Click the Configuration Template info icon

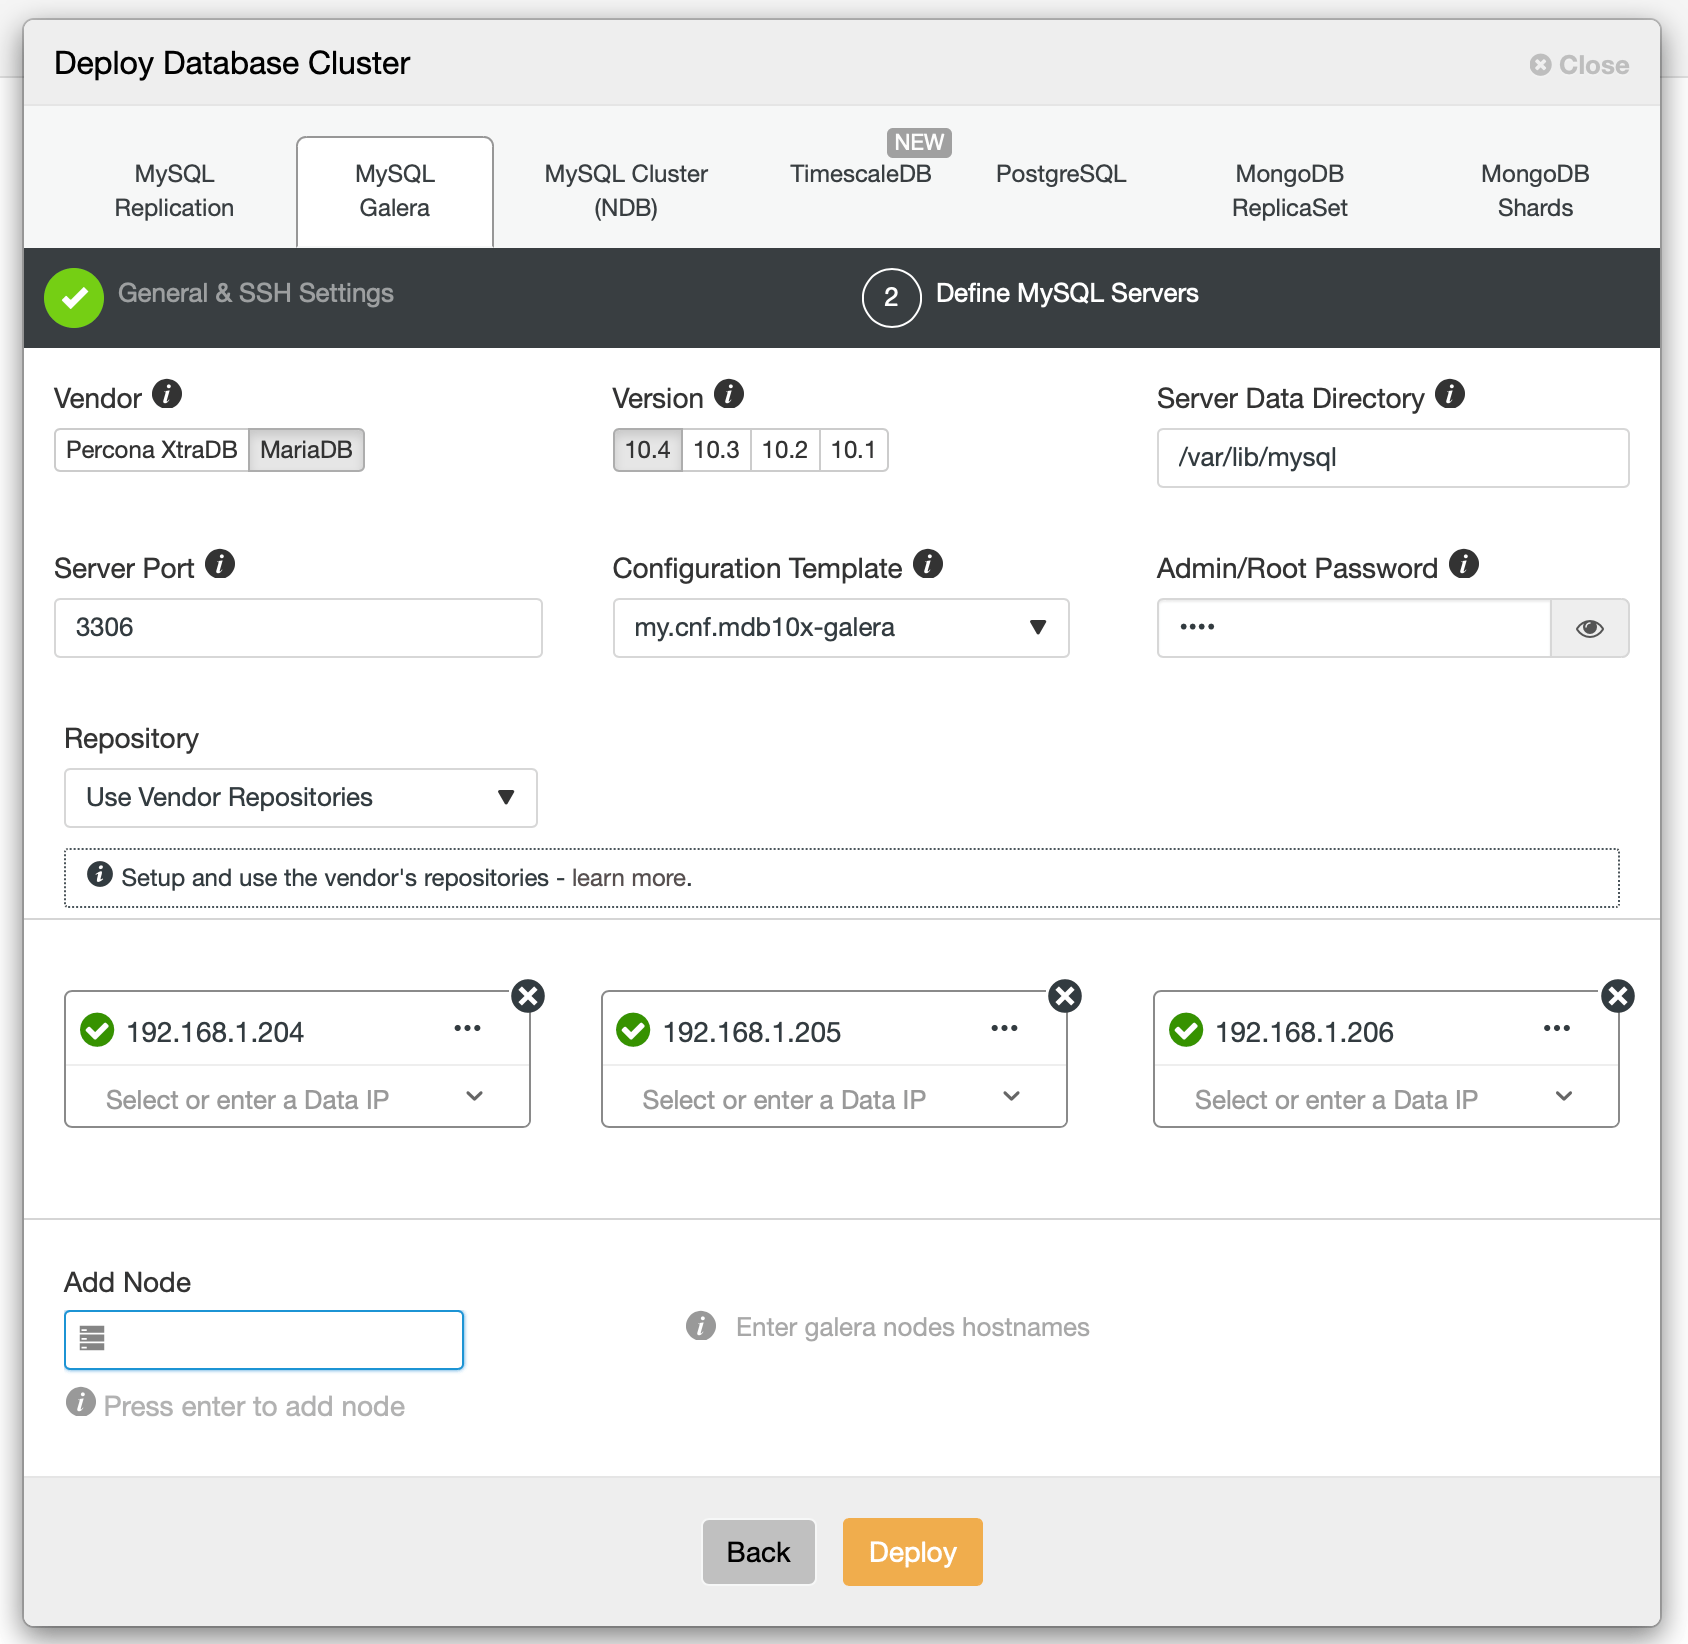click(928, 564)
